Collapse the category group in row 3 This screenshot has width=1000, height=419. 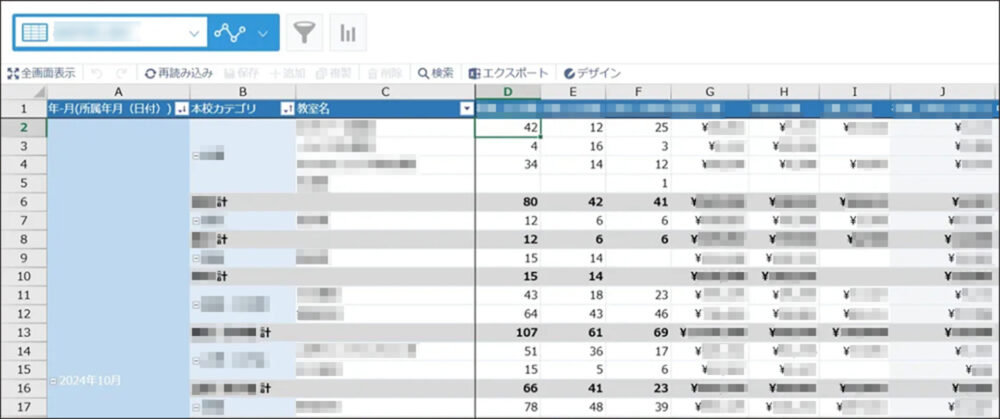pos(195,155)
